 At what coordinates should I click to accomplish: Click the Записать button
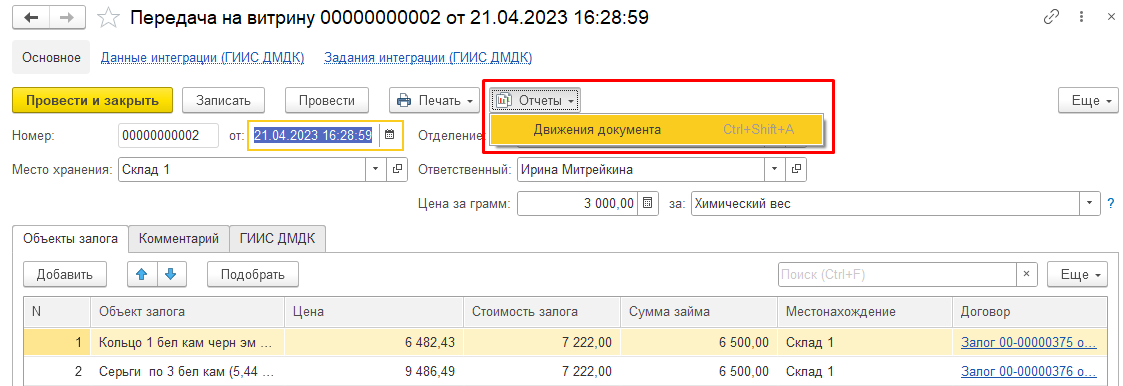pos(223,100)
